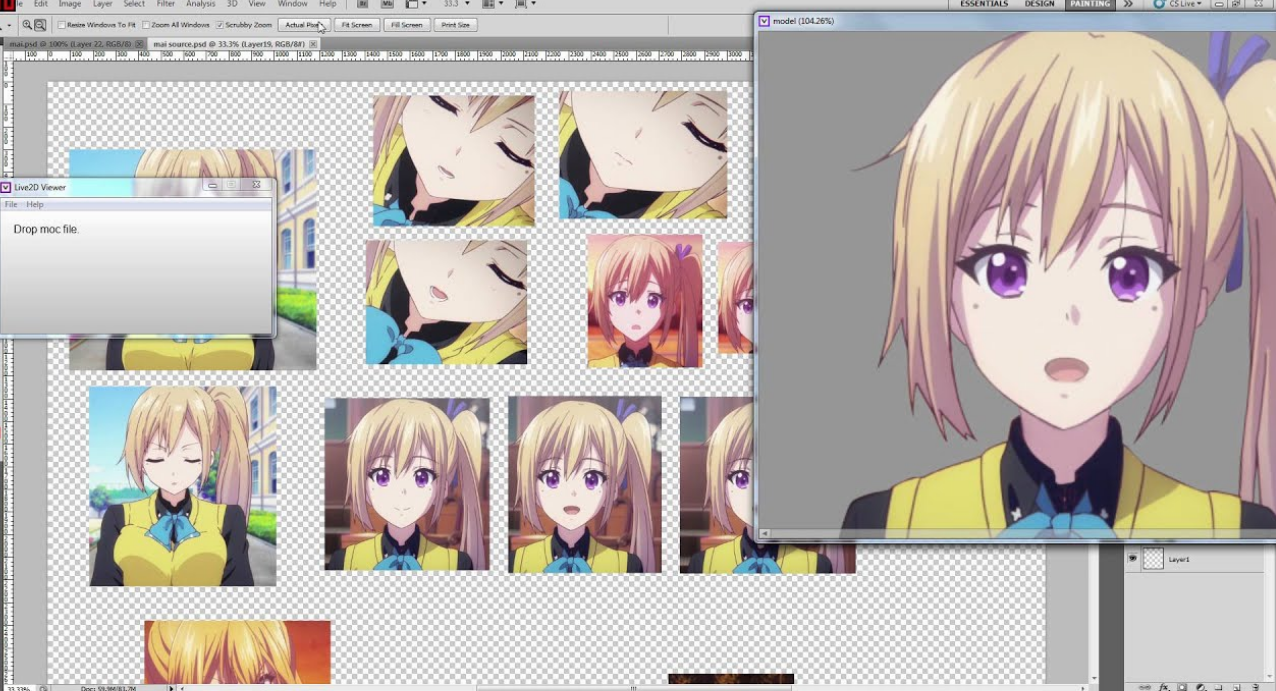Click the link layers icon in Layers panel
The height and width of the screenshot is (691, 1276).
point(1145,687)
